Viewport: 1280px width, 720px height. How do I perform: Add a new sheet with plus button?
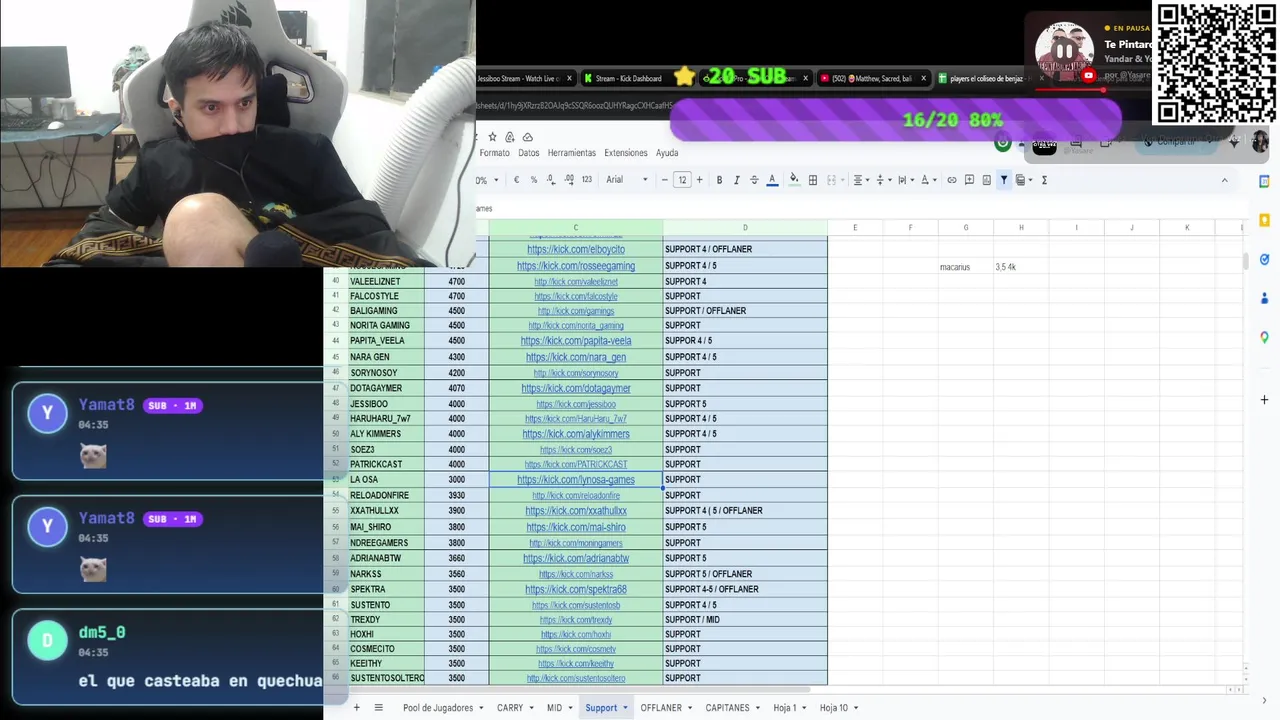pyautogui.click(x=356, y=708)
